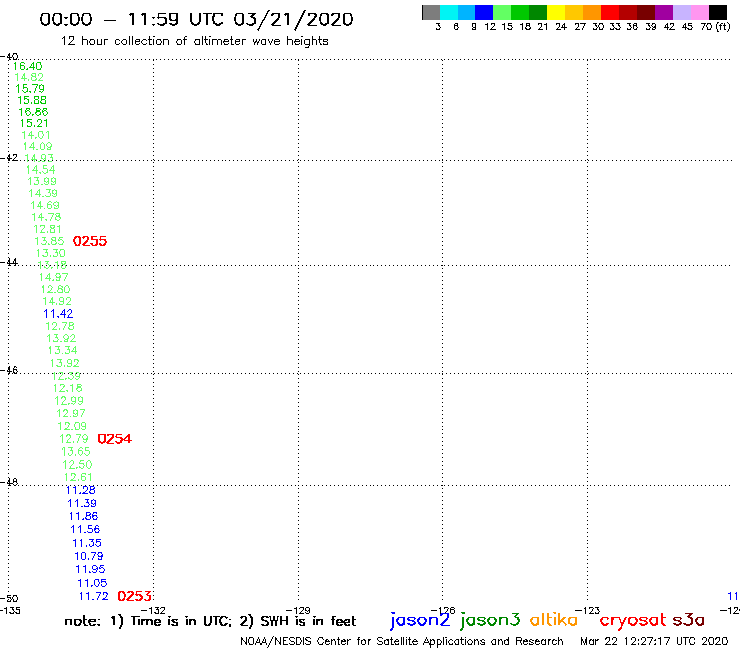The width and height of the screenshot is (740, 650).
Task: Click the wave height value 13.85
Action: (x=49, y=241)
